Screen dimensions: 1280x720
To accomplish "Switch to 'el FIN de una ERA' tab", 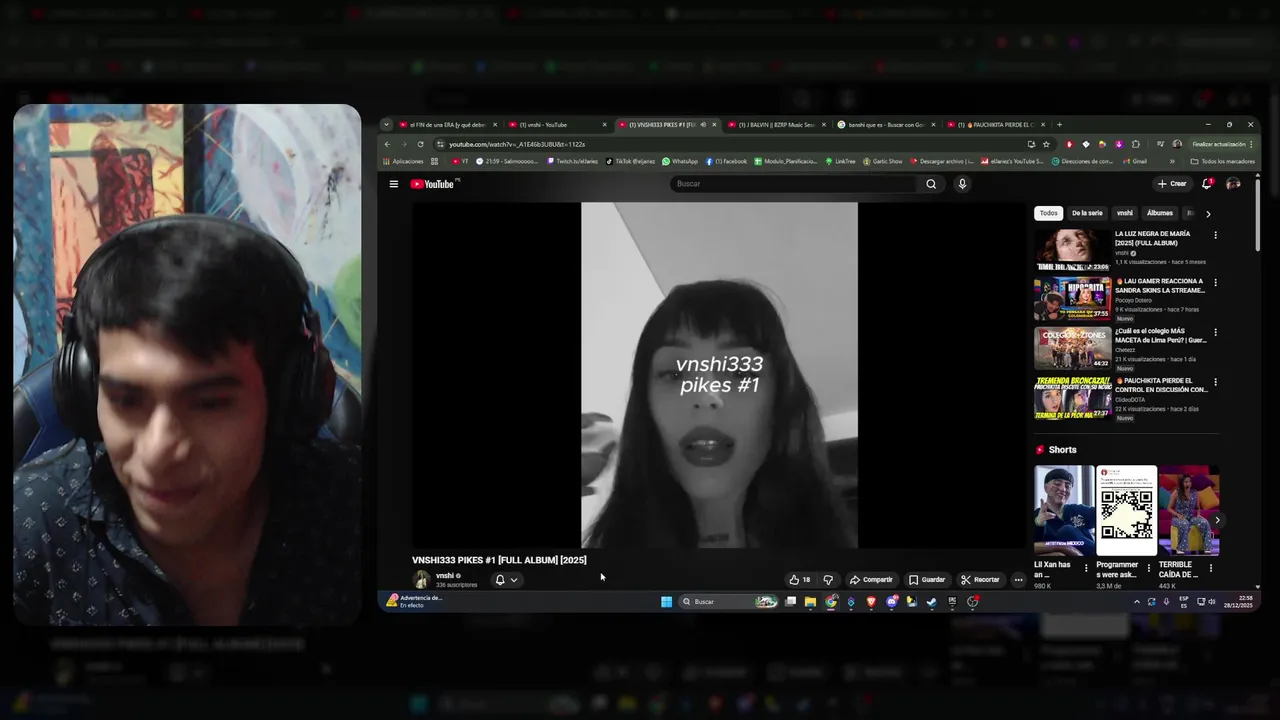I will click(x=448, y=125).
